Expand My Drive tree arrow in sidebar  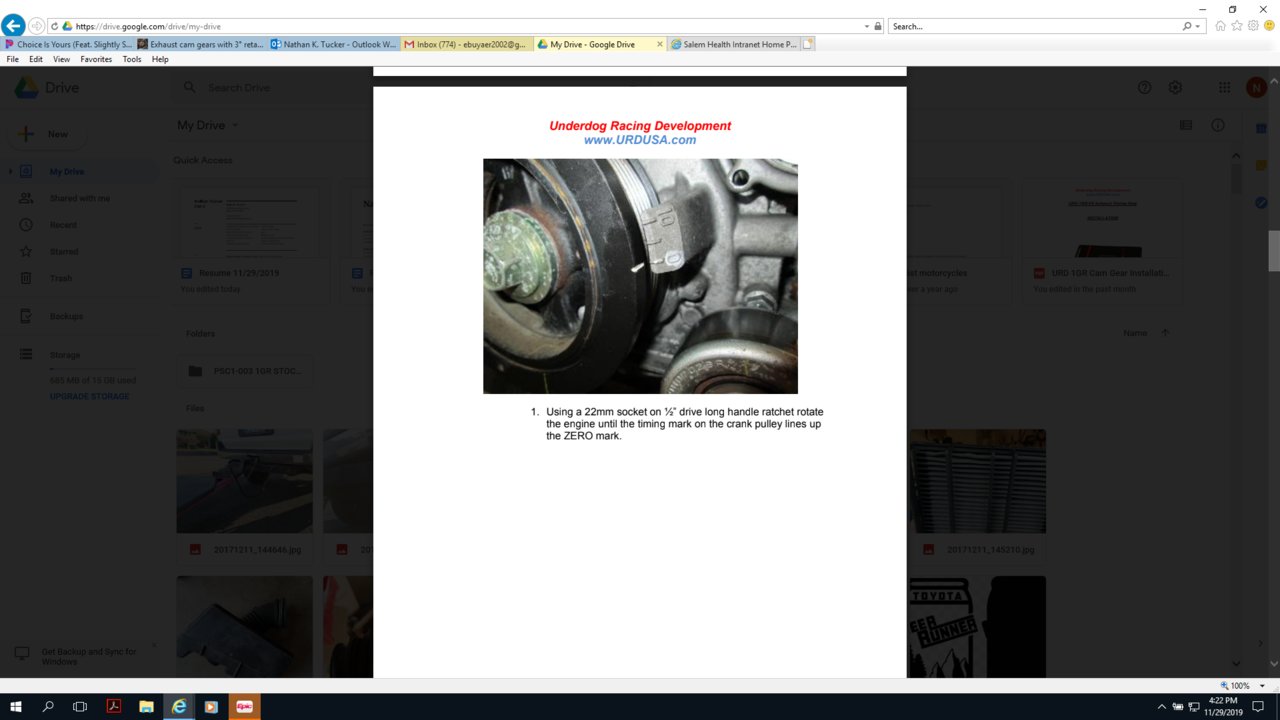pyautogui.click(x=10, y=172)
